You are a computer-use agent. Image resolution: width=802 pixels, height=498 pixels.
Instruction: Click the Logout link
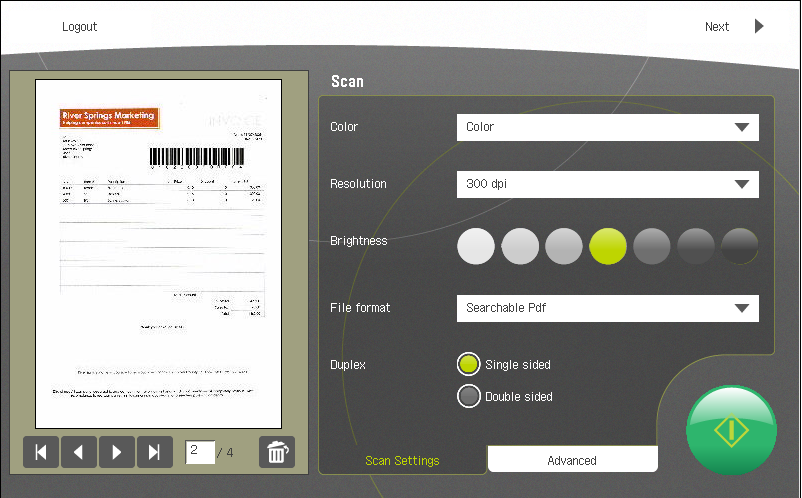pyautogui.click(x=80, y=27)
